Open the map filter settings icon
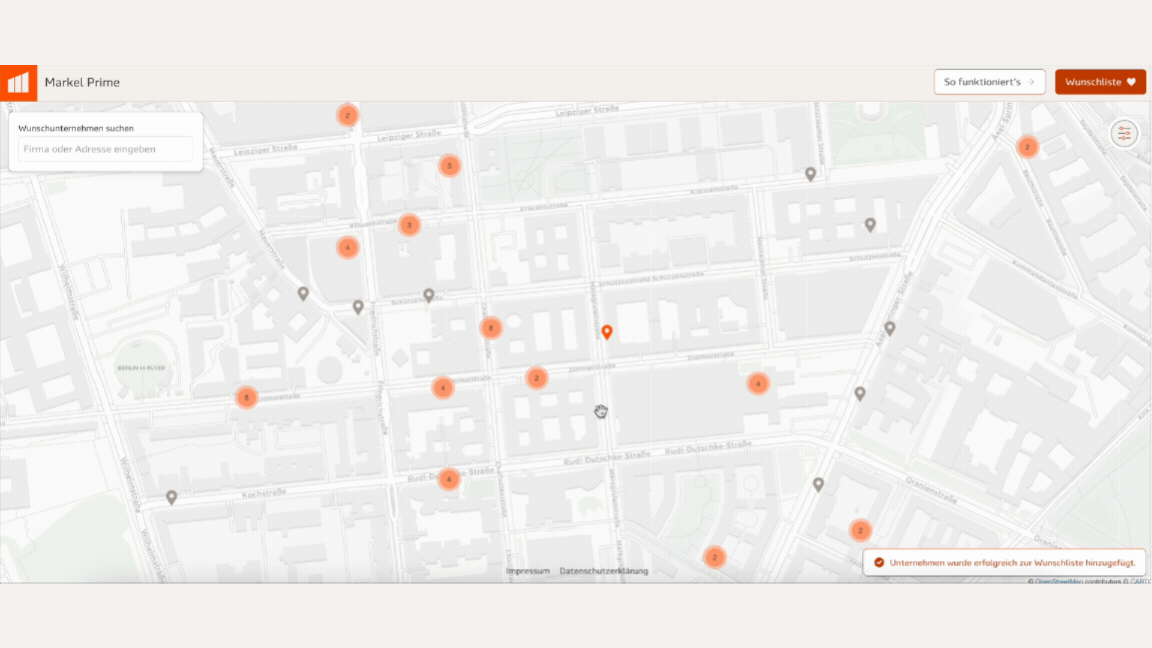The height and width of the screenshot is (648, 1152). click(x=1124, y=133)
